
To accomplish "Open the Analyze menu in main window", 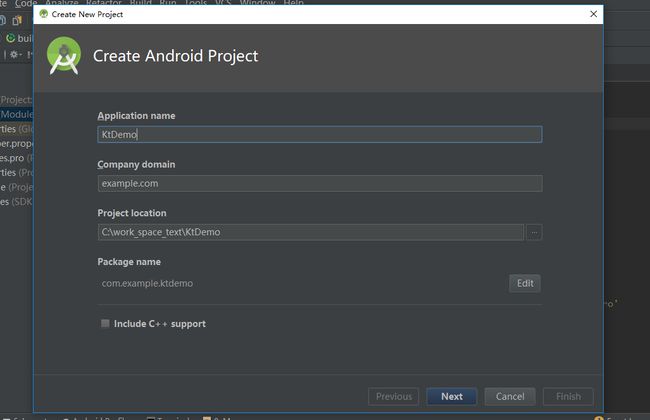I will 62,3.
